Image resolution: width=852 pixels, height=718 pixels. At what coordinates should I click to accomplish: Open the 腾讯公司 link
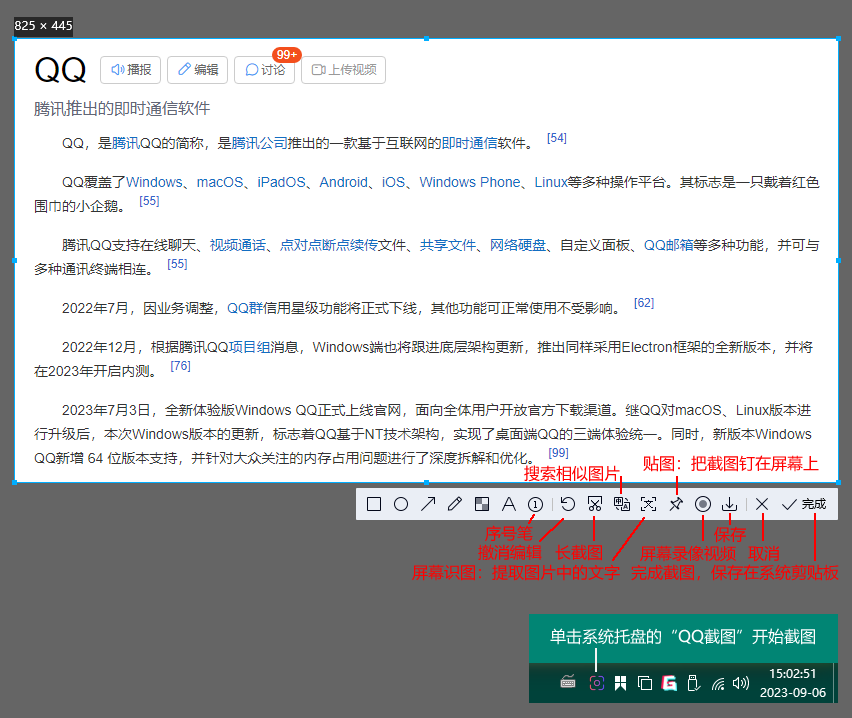click(260, 143)
